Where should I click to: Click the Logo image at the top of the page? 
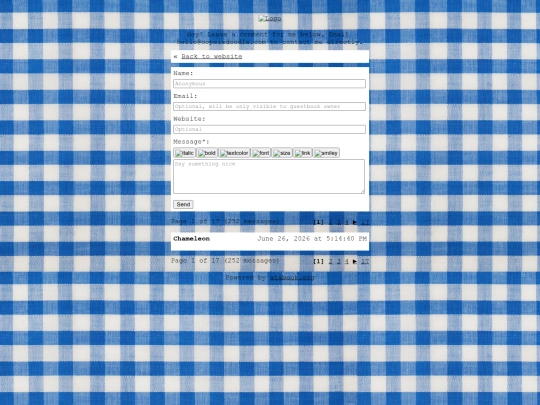pos(270,18)
